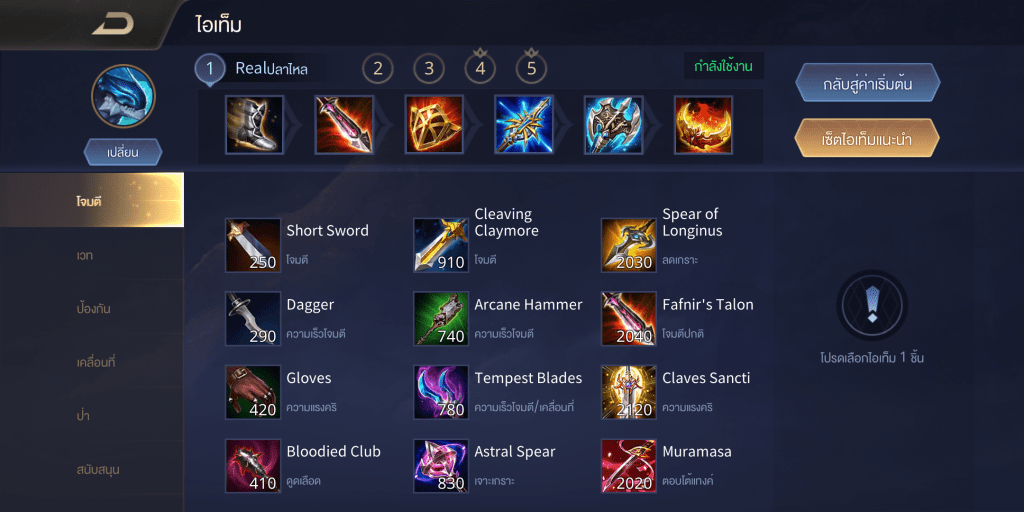This screenshot has width=1024, height=512.
Task: Switch to item set number 3
Action: click(429, 69)
